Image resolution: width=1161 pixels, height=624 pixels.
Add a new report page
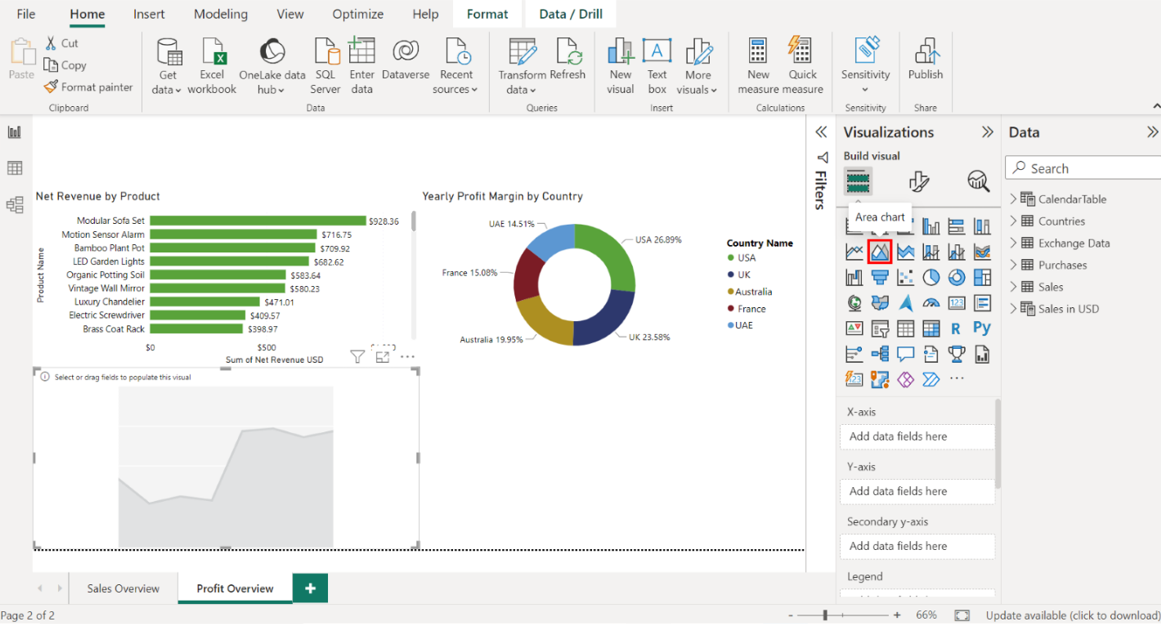coord(310,588)
